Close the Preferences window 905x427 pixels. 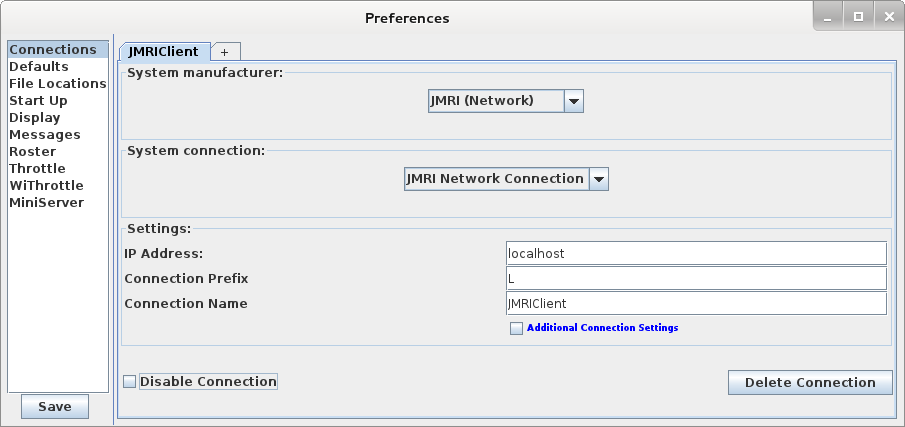point(889,17)
